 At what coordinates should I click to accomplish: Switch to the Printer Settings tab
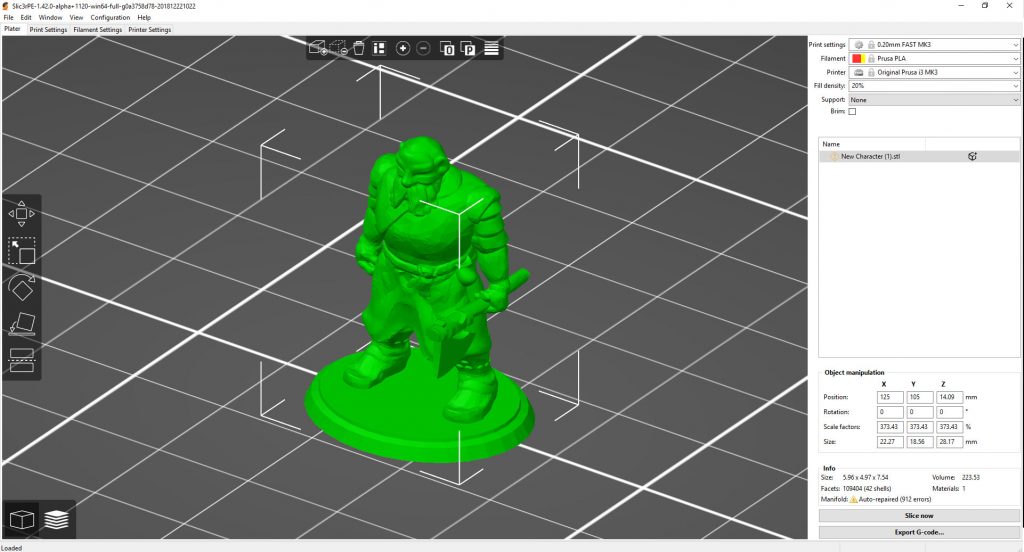(150, 29)
